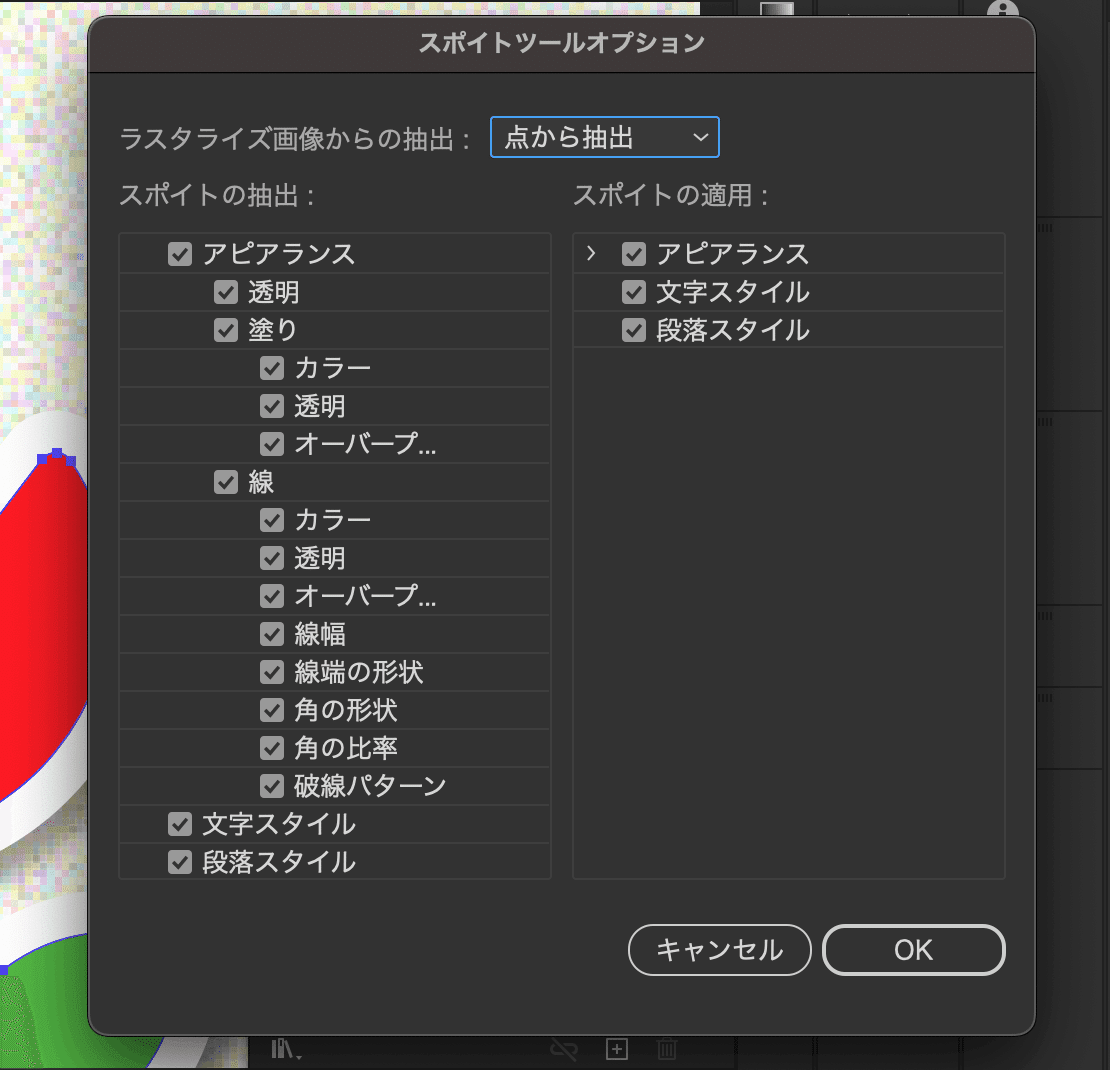This screenshot has height=1070, width=1110.
Task: Toggle the 破線パターン checkbox
Action: (272, 786)
